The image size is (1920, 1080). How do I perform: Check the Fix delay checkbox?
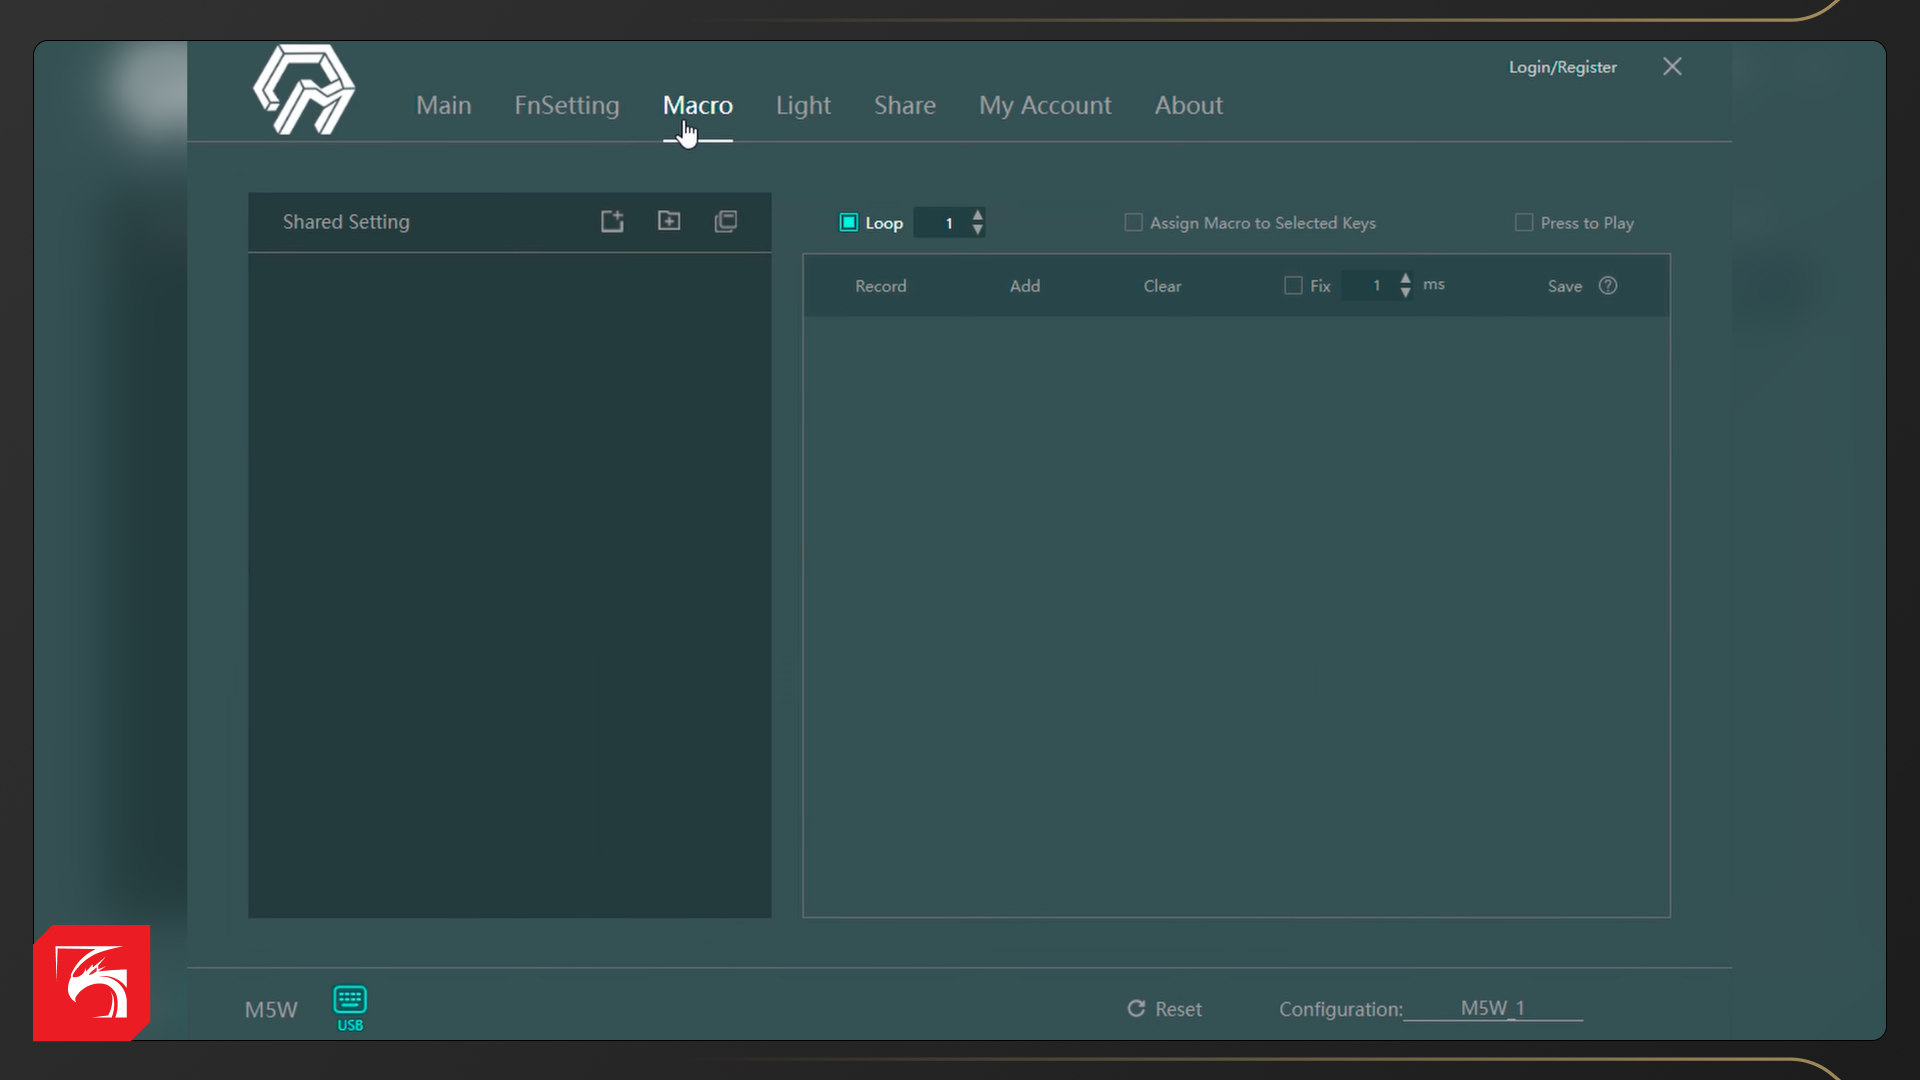(x=1293, y=286)
